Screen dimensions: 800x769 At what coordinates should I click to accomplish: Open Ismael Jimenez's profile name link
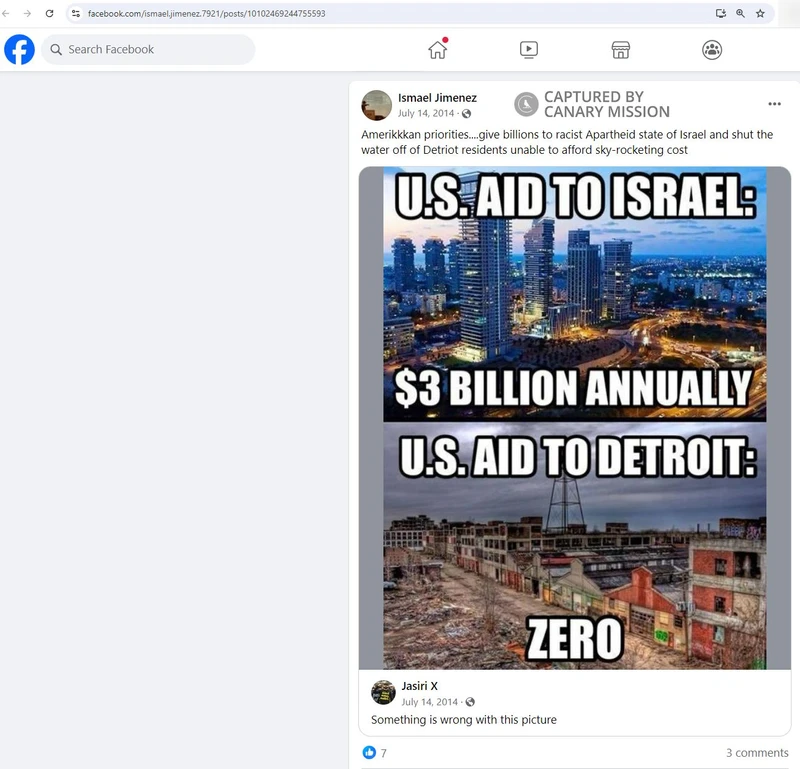tap(437, 97)
